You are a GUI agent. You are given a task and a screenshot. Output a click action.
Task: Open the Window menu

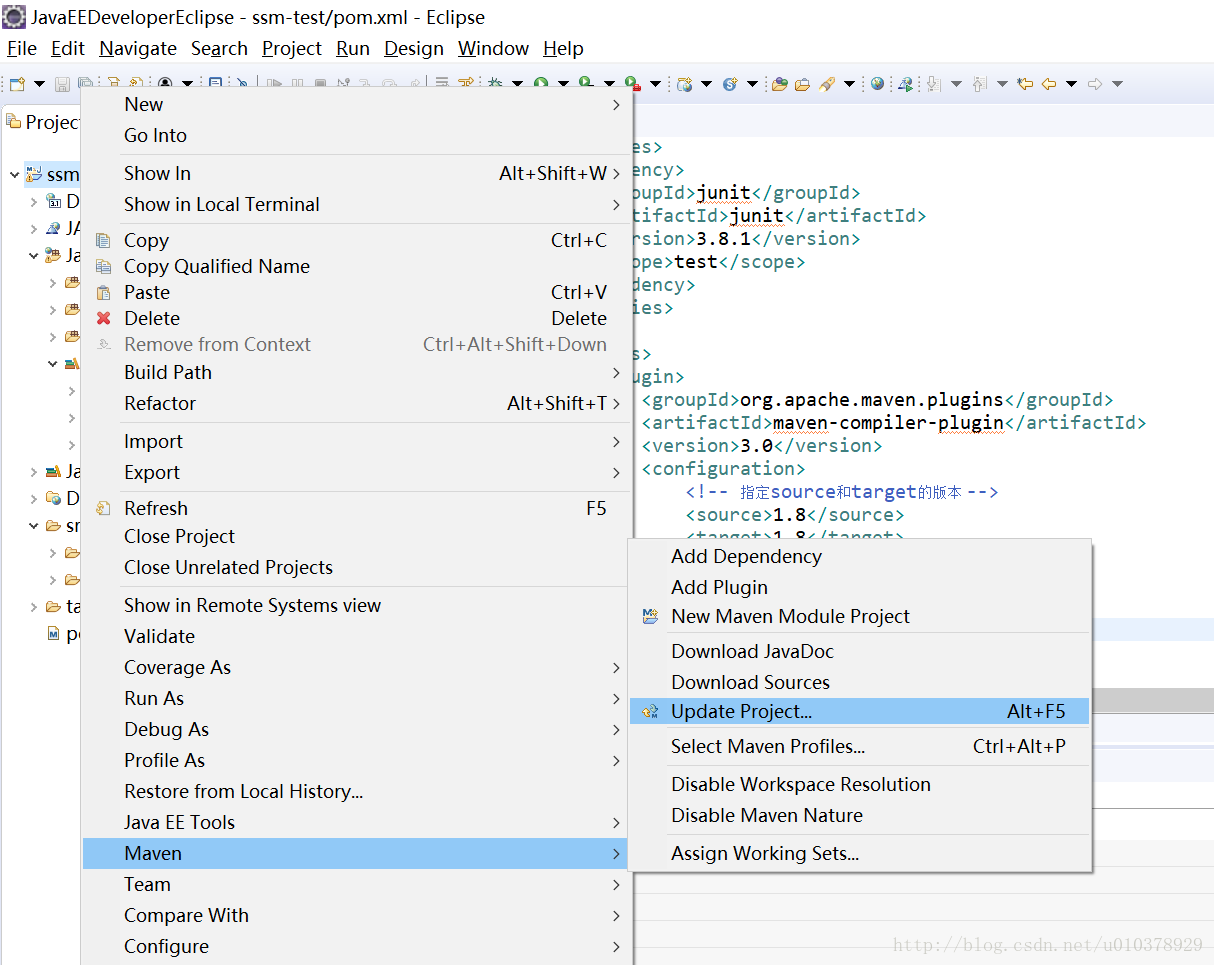coord(494,48)
